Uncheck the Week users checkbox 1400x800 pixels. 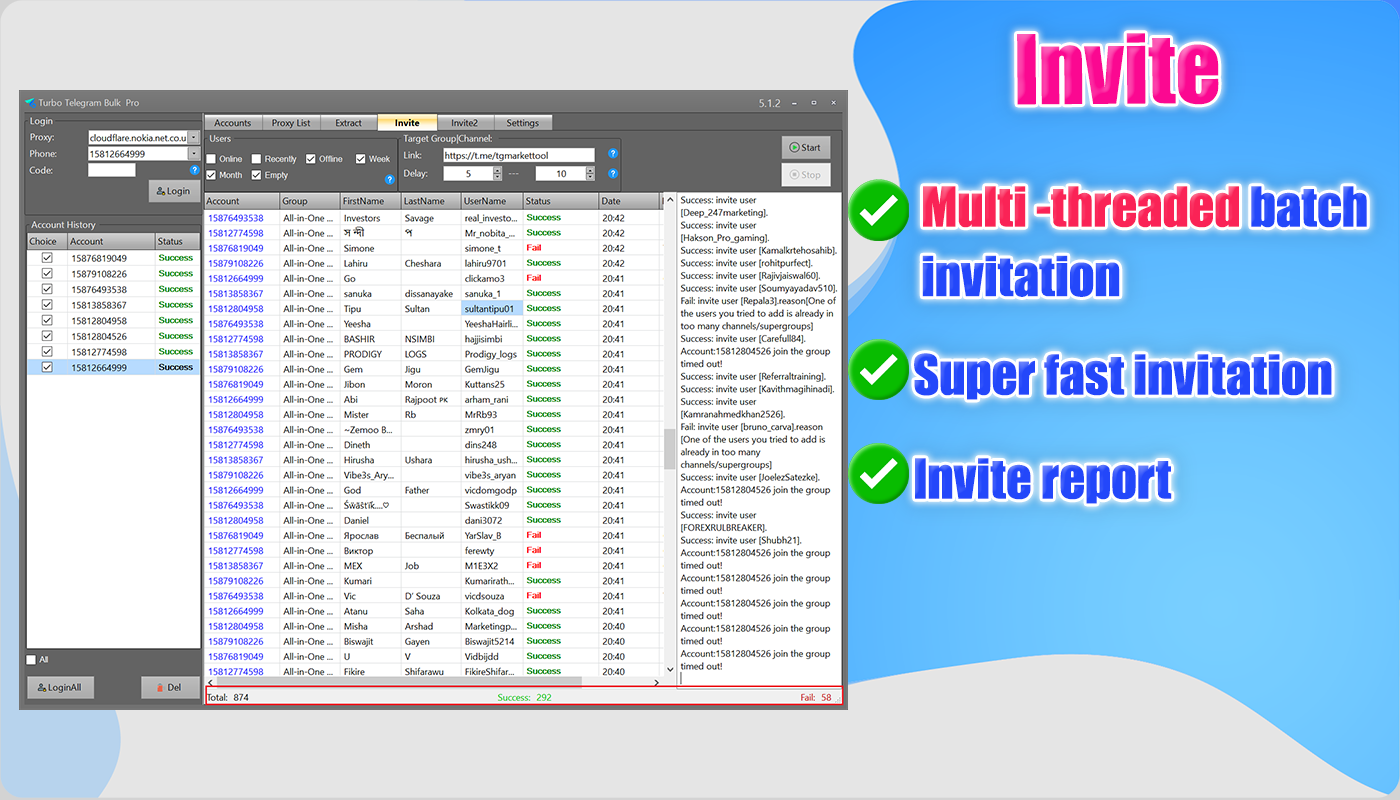coord(360,159)
